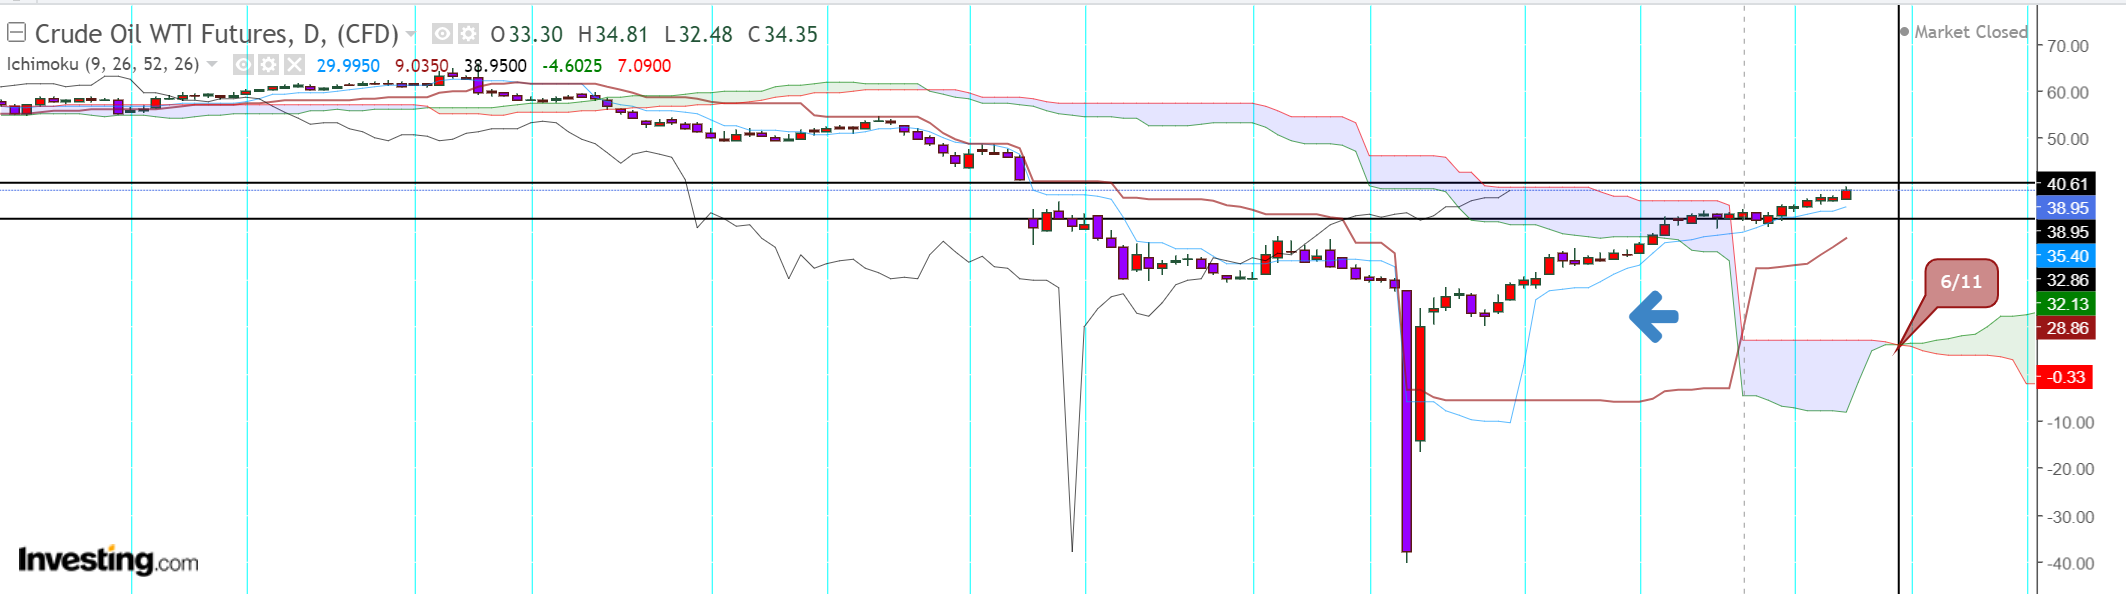Select the Ichimoku value 29.9950

(348, 66)
